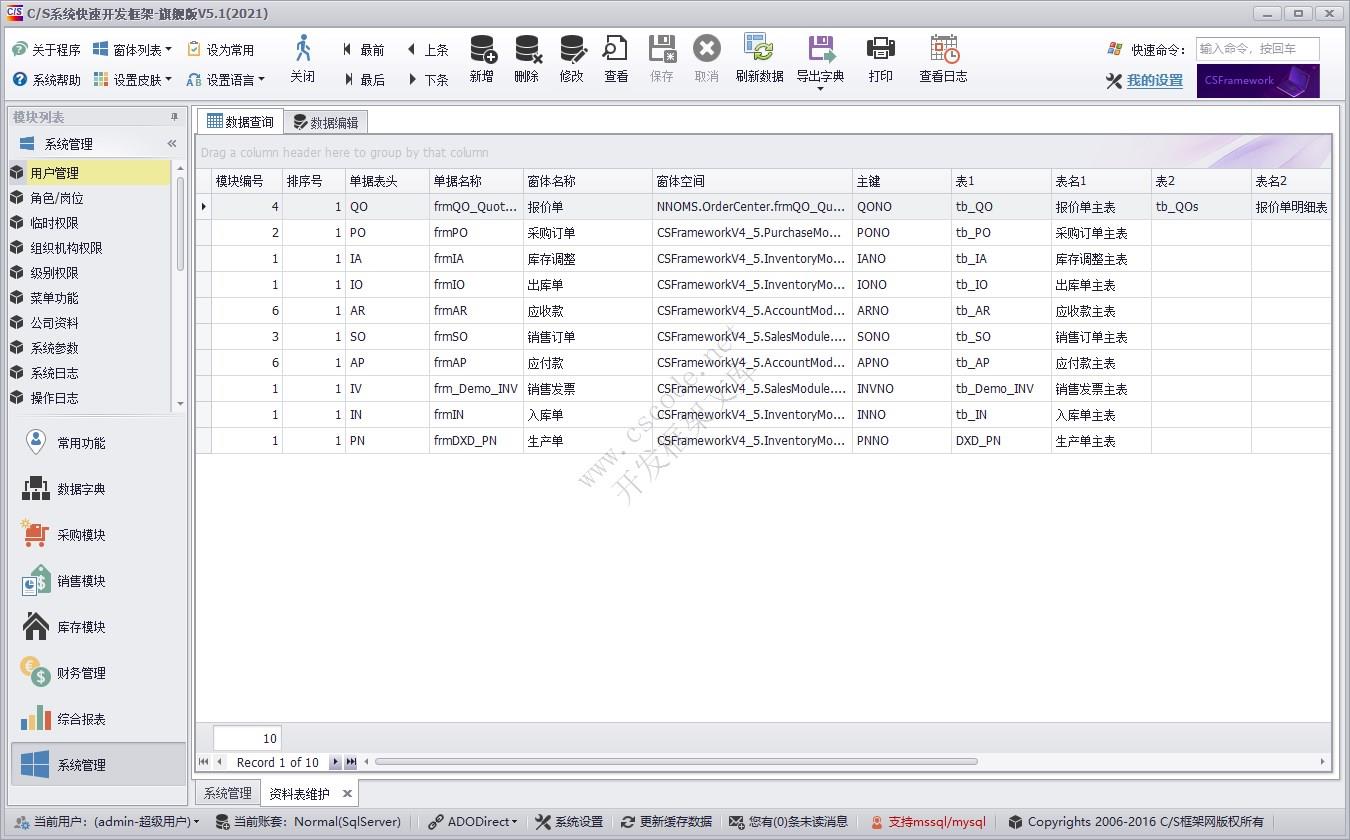Switch to the 数据编辑 tab
The width and height of the screenshot is (1350, 840).
coord(326,122)
